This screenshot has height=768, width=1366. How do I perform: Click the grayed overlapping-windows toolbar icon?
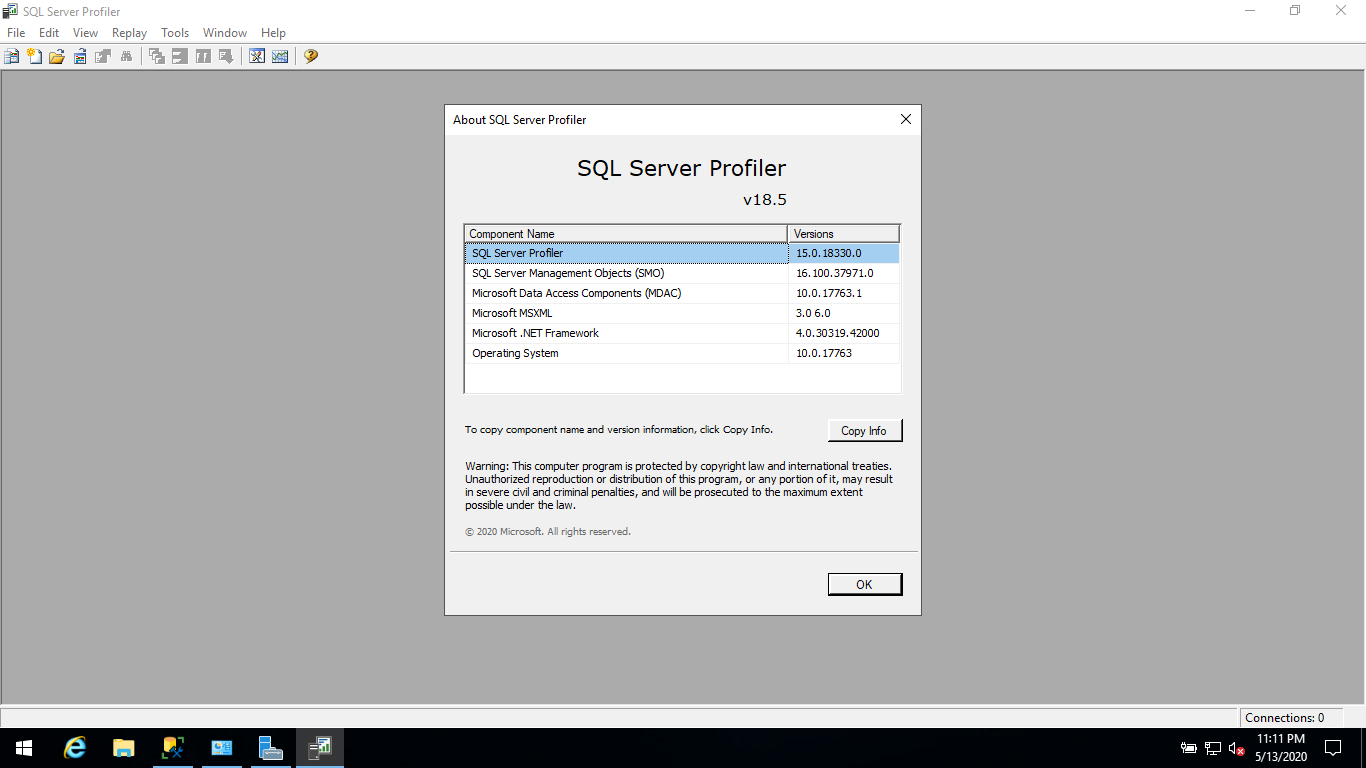coord(157,56)
